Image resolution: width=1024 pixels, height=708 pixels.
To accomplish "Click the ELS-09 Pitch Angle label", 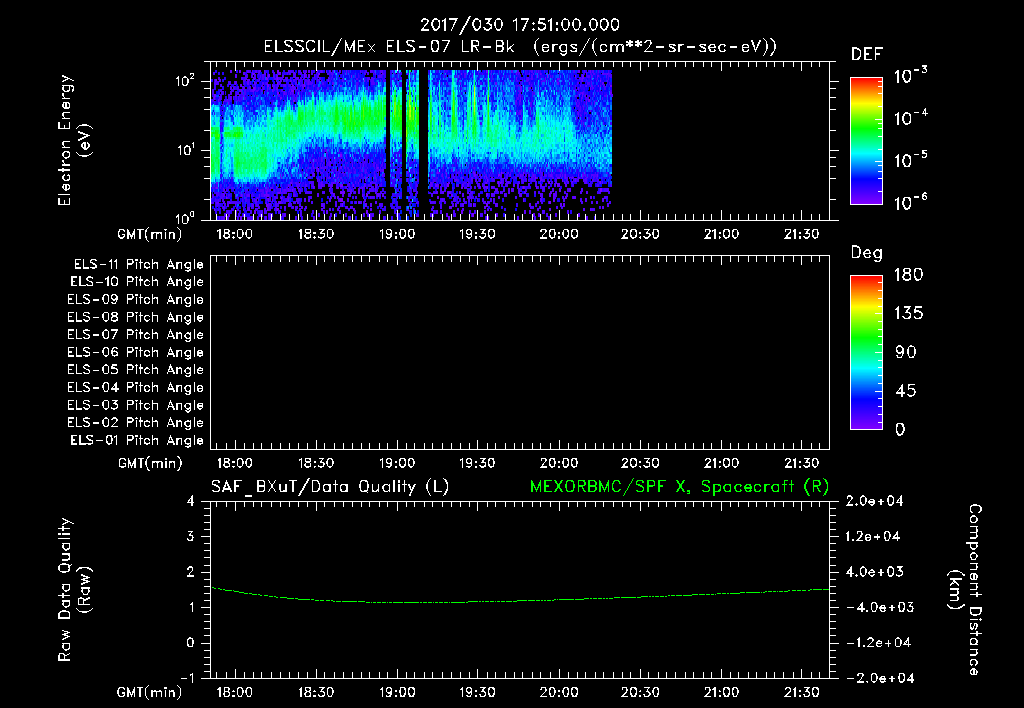I will pyautogui.click(x=136, y=300).
